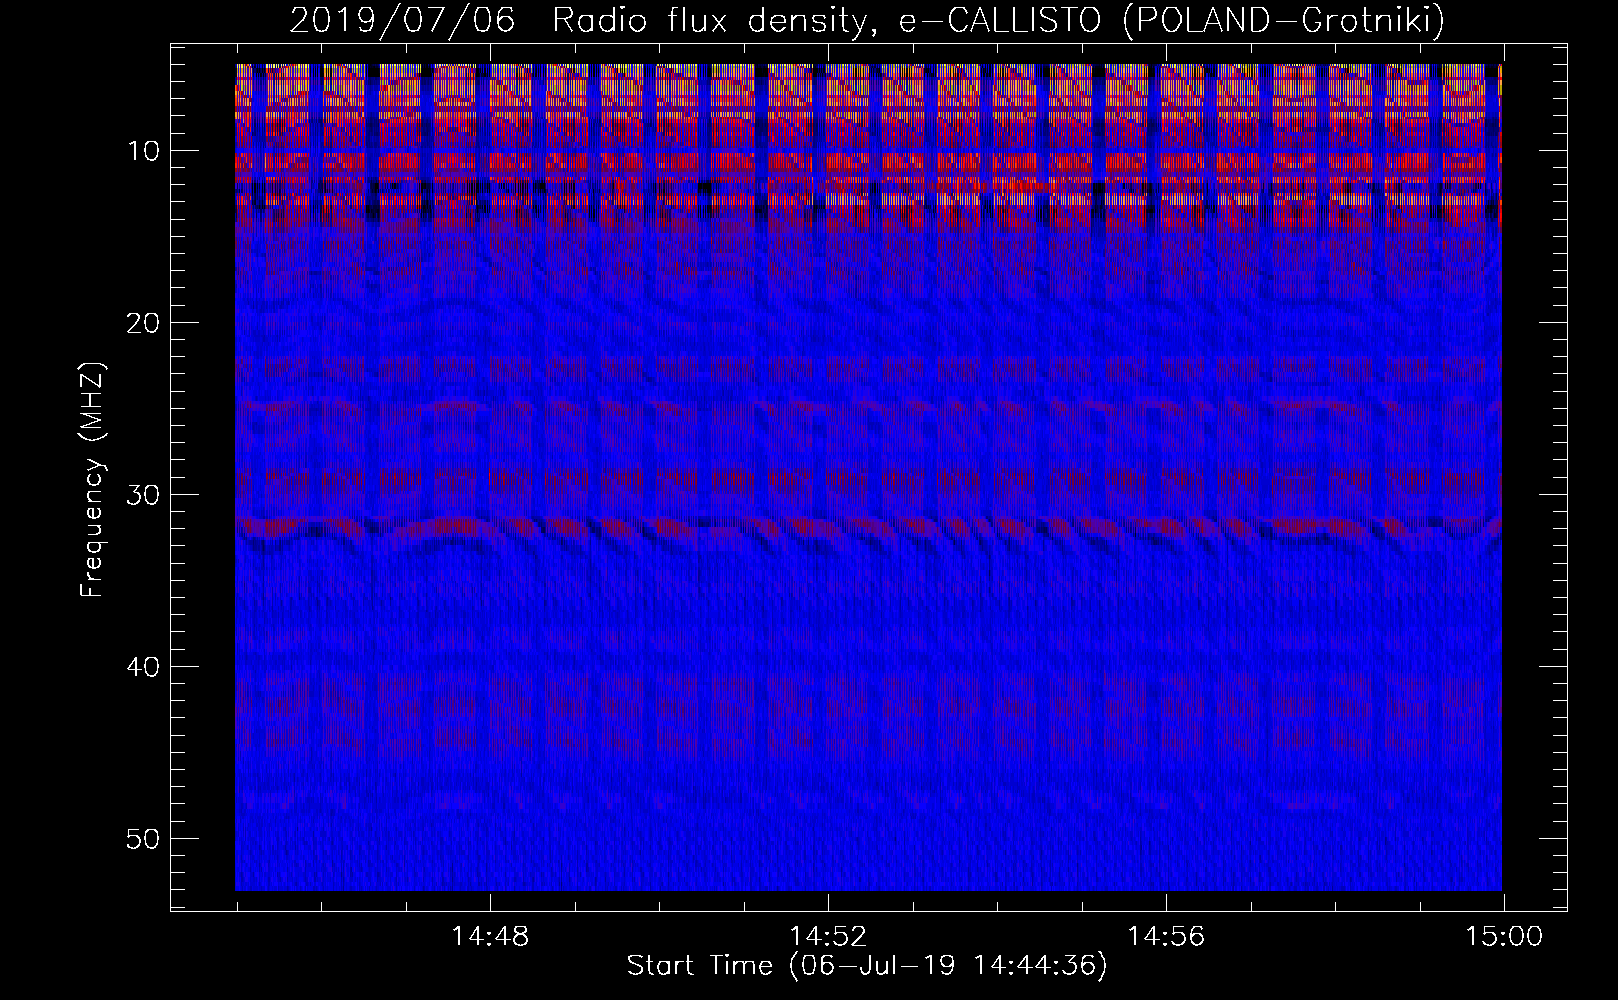This screenshot has height=1000, width=1618.
Task: Click the 'Start Time (06-Jul-19 14:44:36)' x-axis label
Action: [867, 966]
